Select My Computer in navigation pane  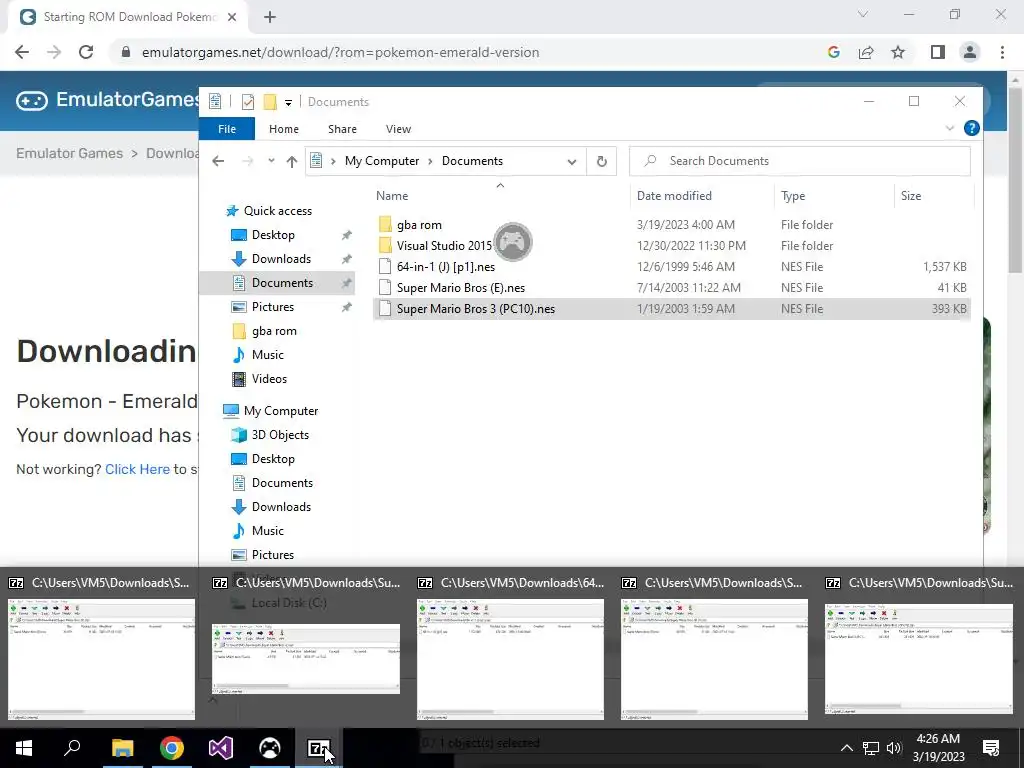281,411
